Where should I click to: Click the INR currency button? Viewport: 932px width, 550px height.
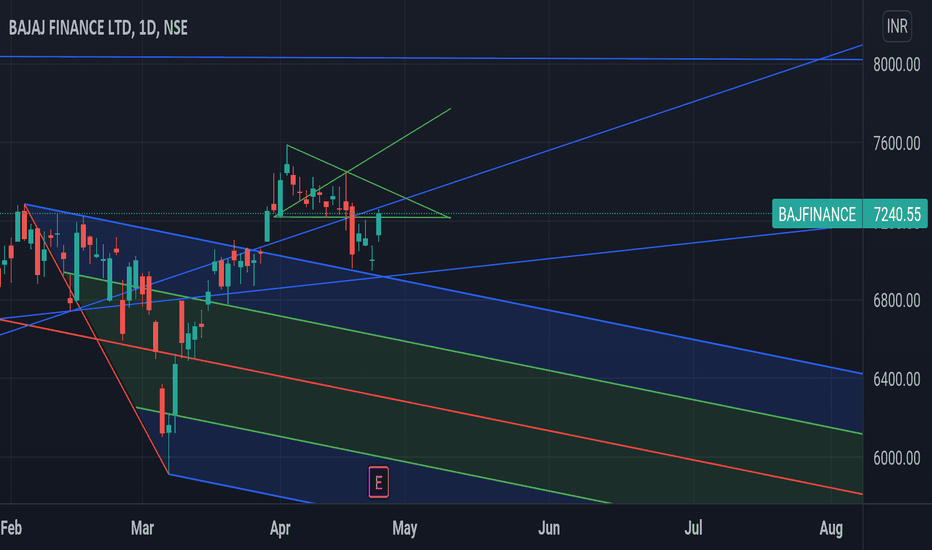point(897,27)
